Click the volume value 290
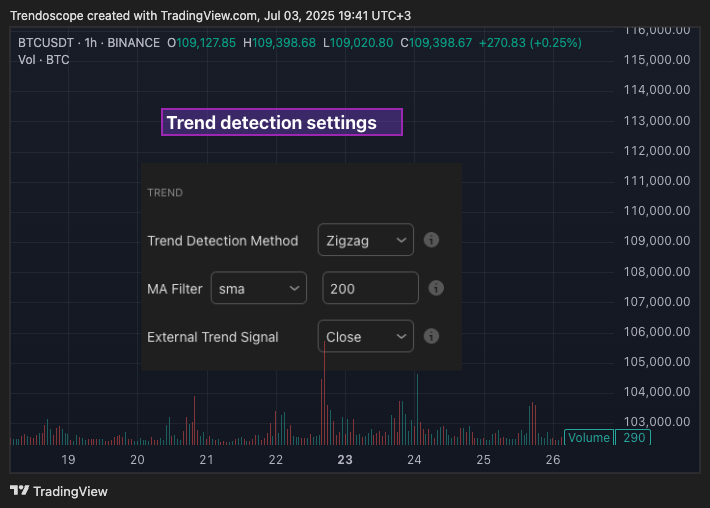 point(633,437)
